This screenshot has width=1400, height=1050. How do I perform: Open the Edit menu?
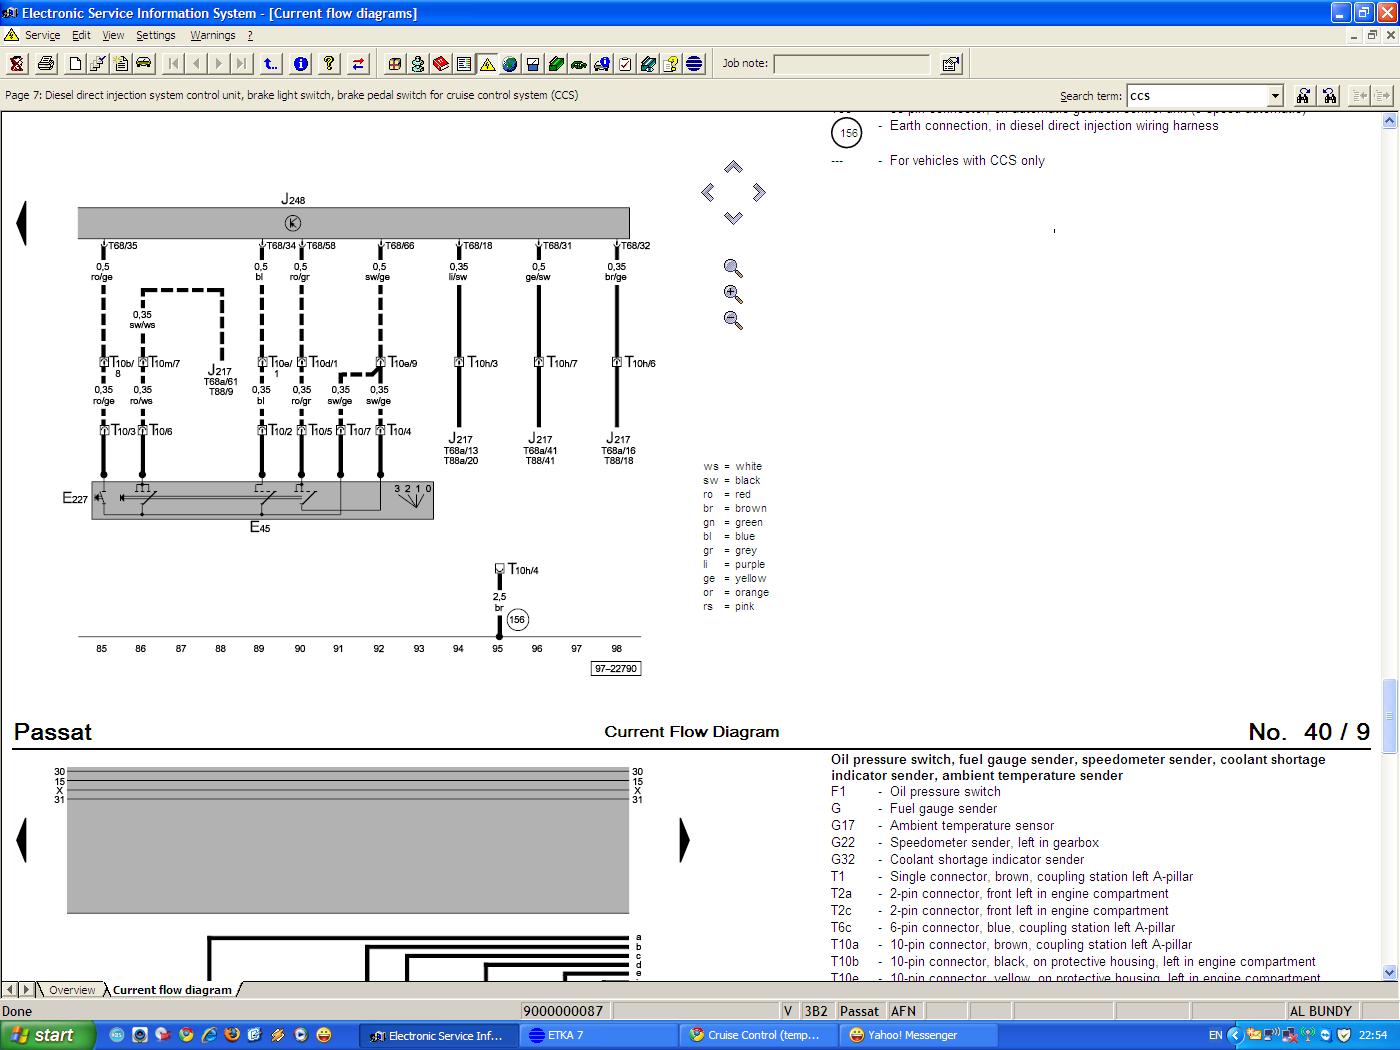(81, 35)
